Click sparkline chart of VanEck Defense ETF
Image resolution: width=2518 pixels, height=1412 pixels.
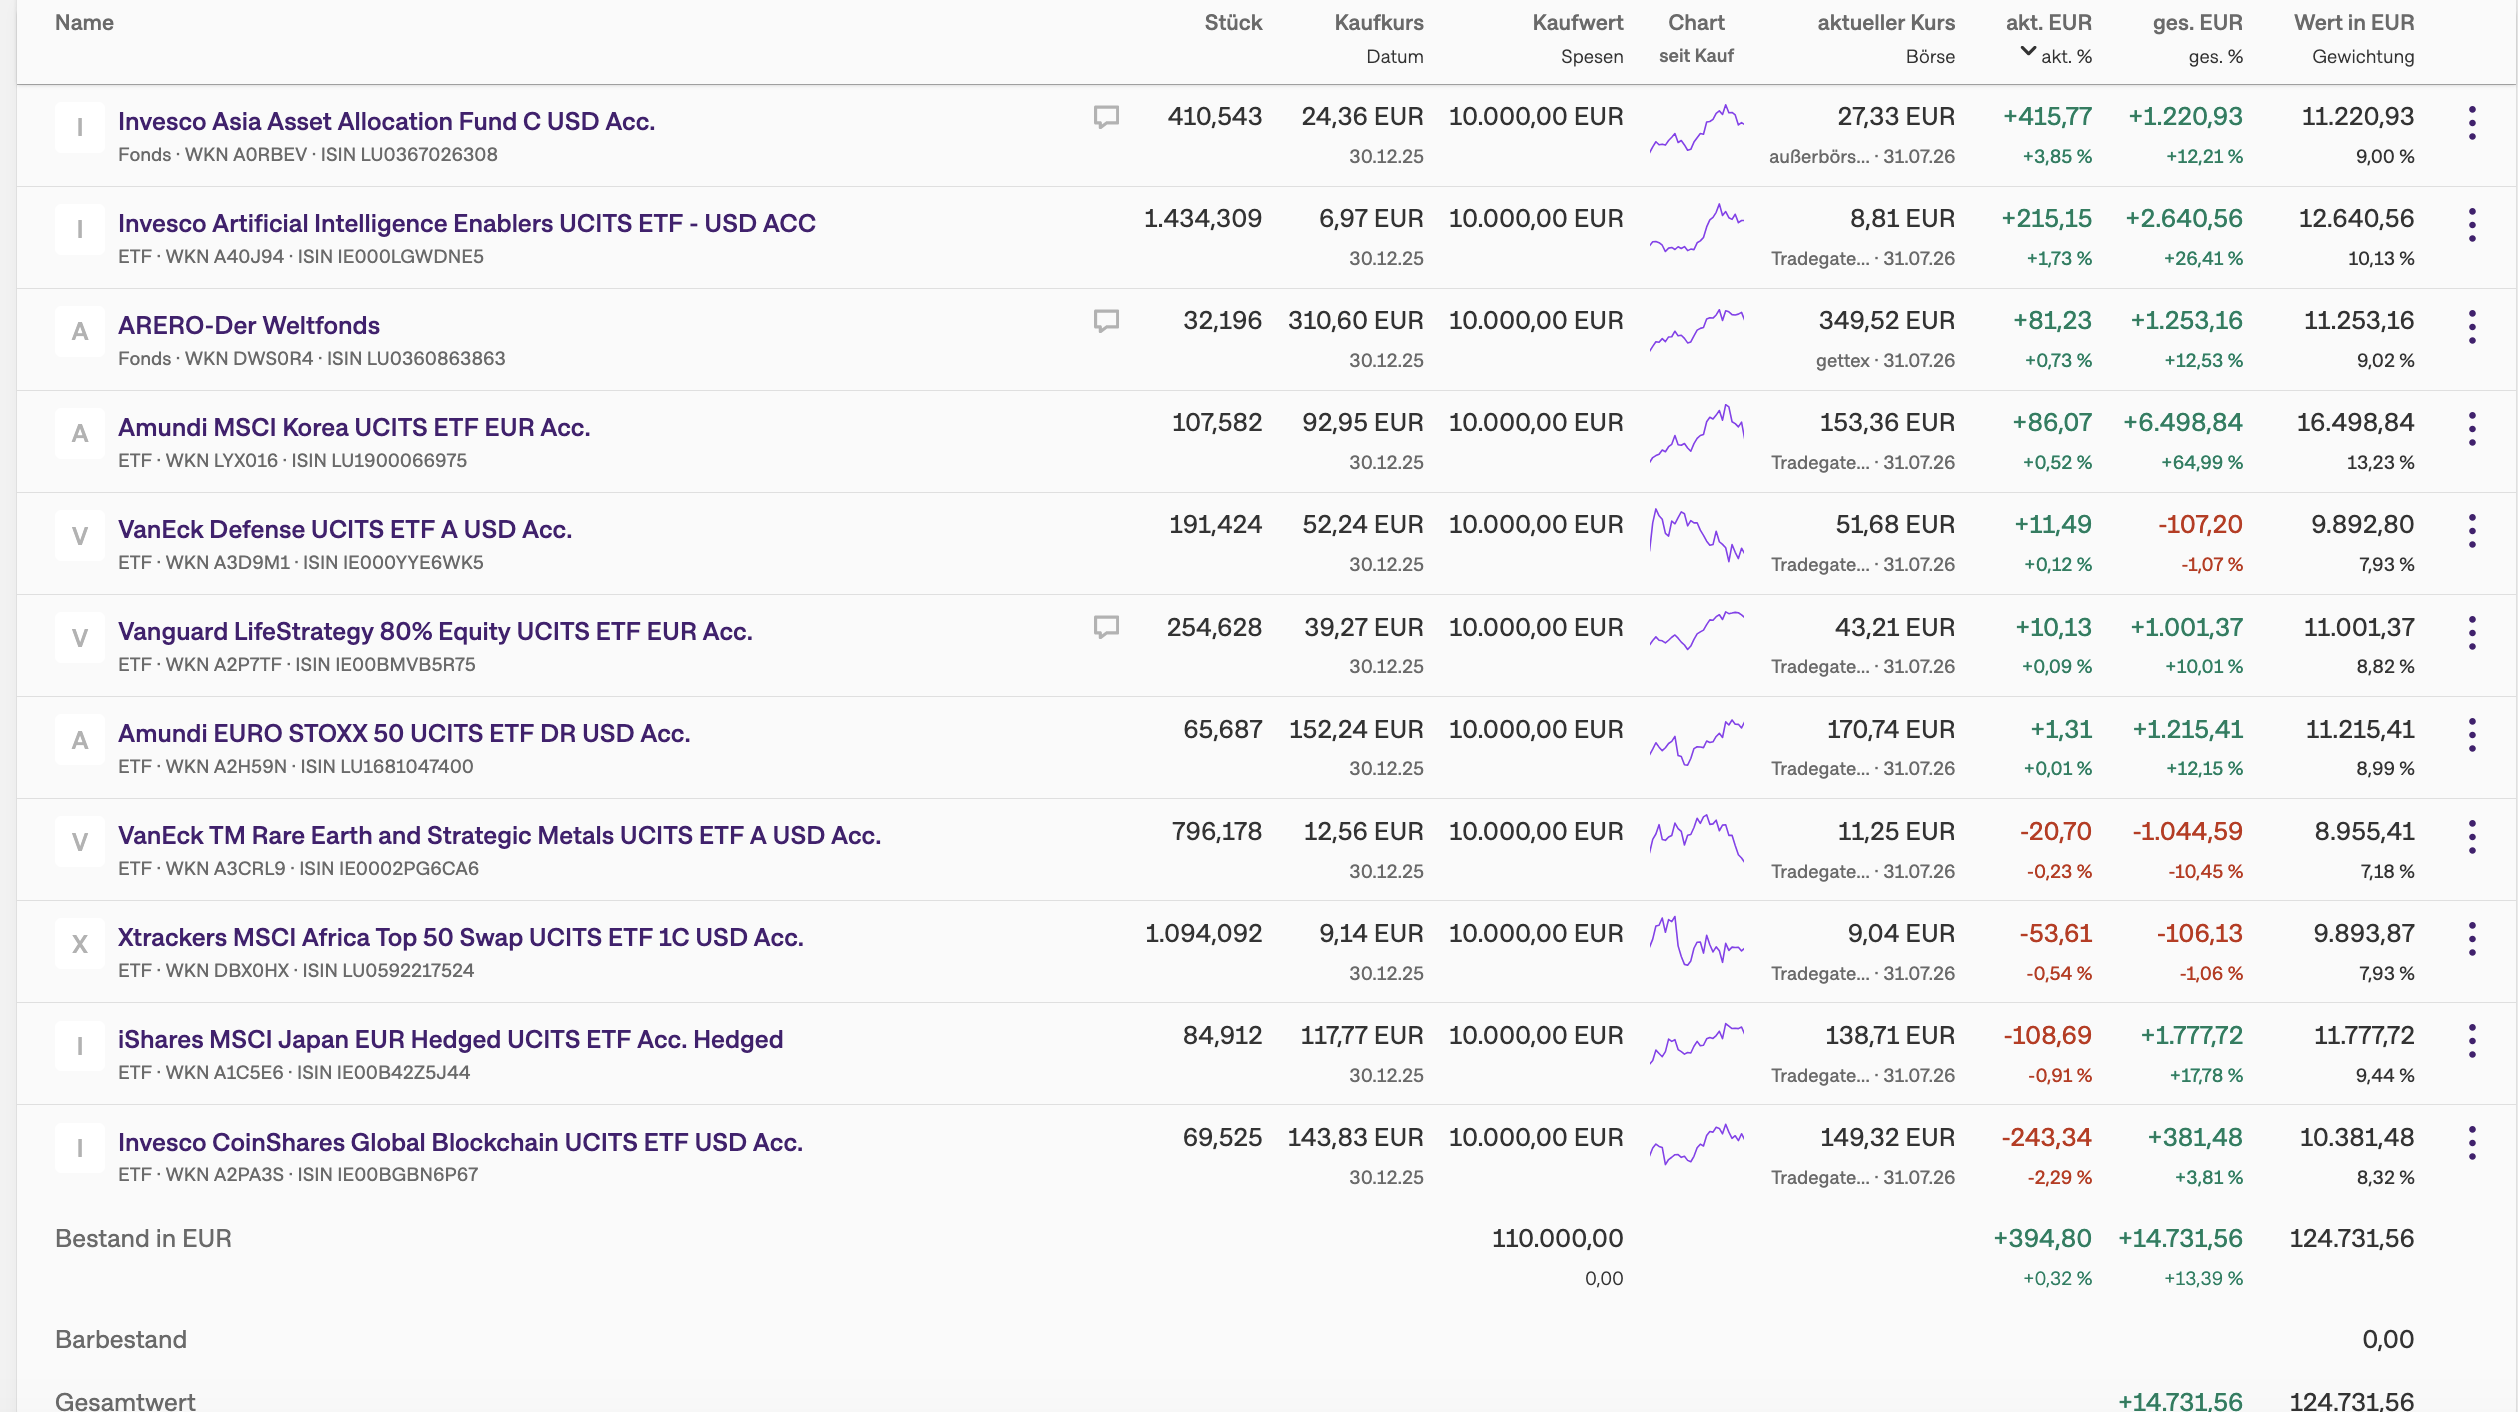point(1696,536)
